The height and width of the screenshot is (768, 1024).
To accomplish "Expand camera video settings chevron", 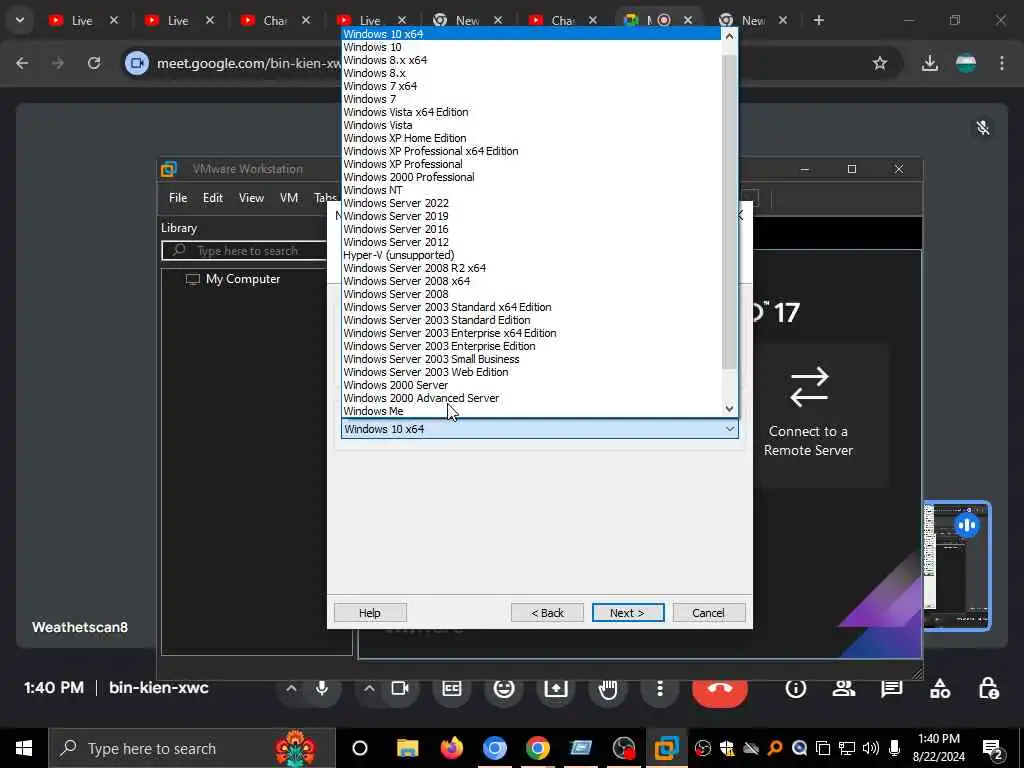I will click(369, 688).
